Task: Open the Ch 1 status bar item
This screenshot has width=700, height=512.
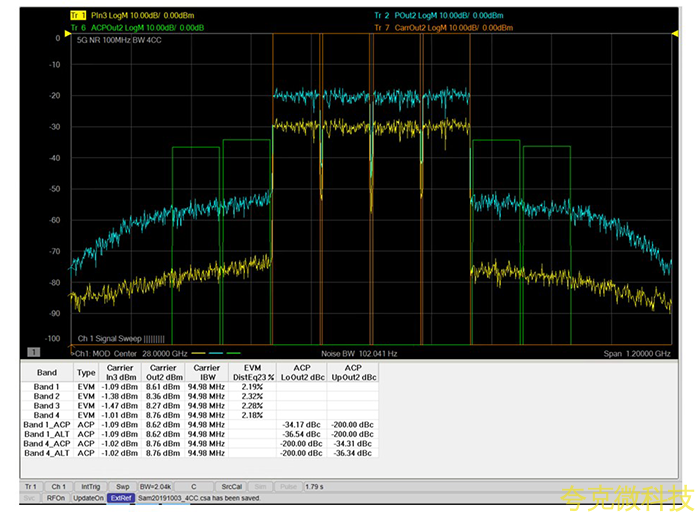Action: tap(59, 485)
